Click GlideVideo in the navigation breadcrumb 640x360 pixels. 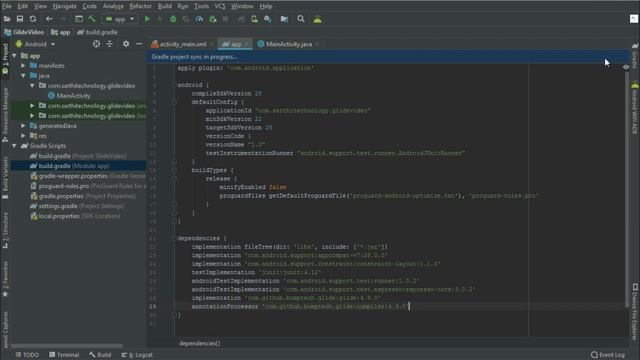24,32
